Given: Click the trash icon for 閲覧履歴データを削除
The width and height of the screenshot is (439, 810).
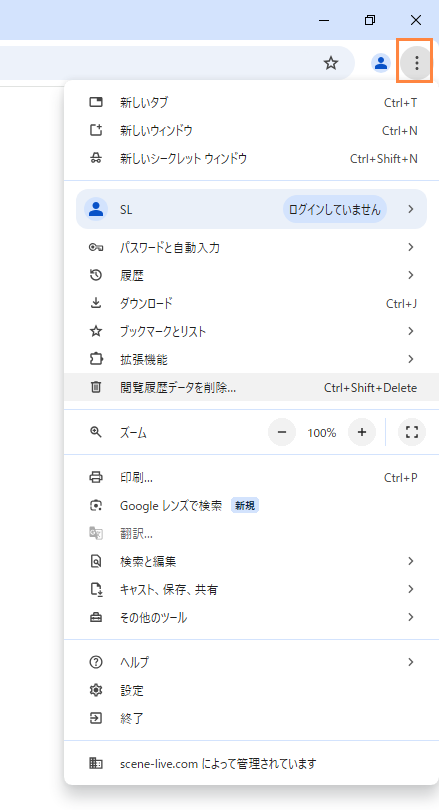Looking at the screenshot, I should pyautogui.click(x=96, y=387).
